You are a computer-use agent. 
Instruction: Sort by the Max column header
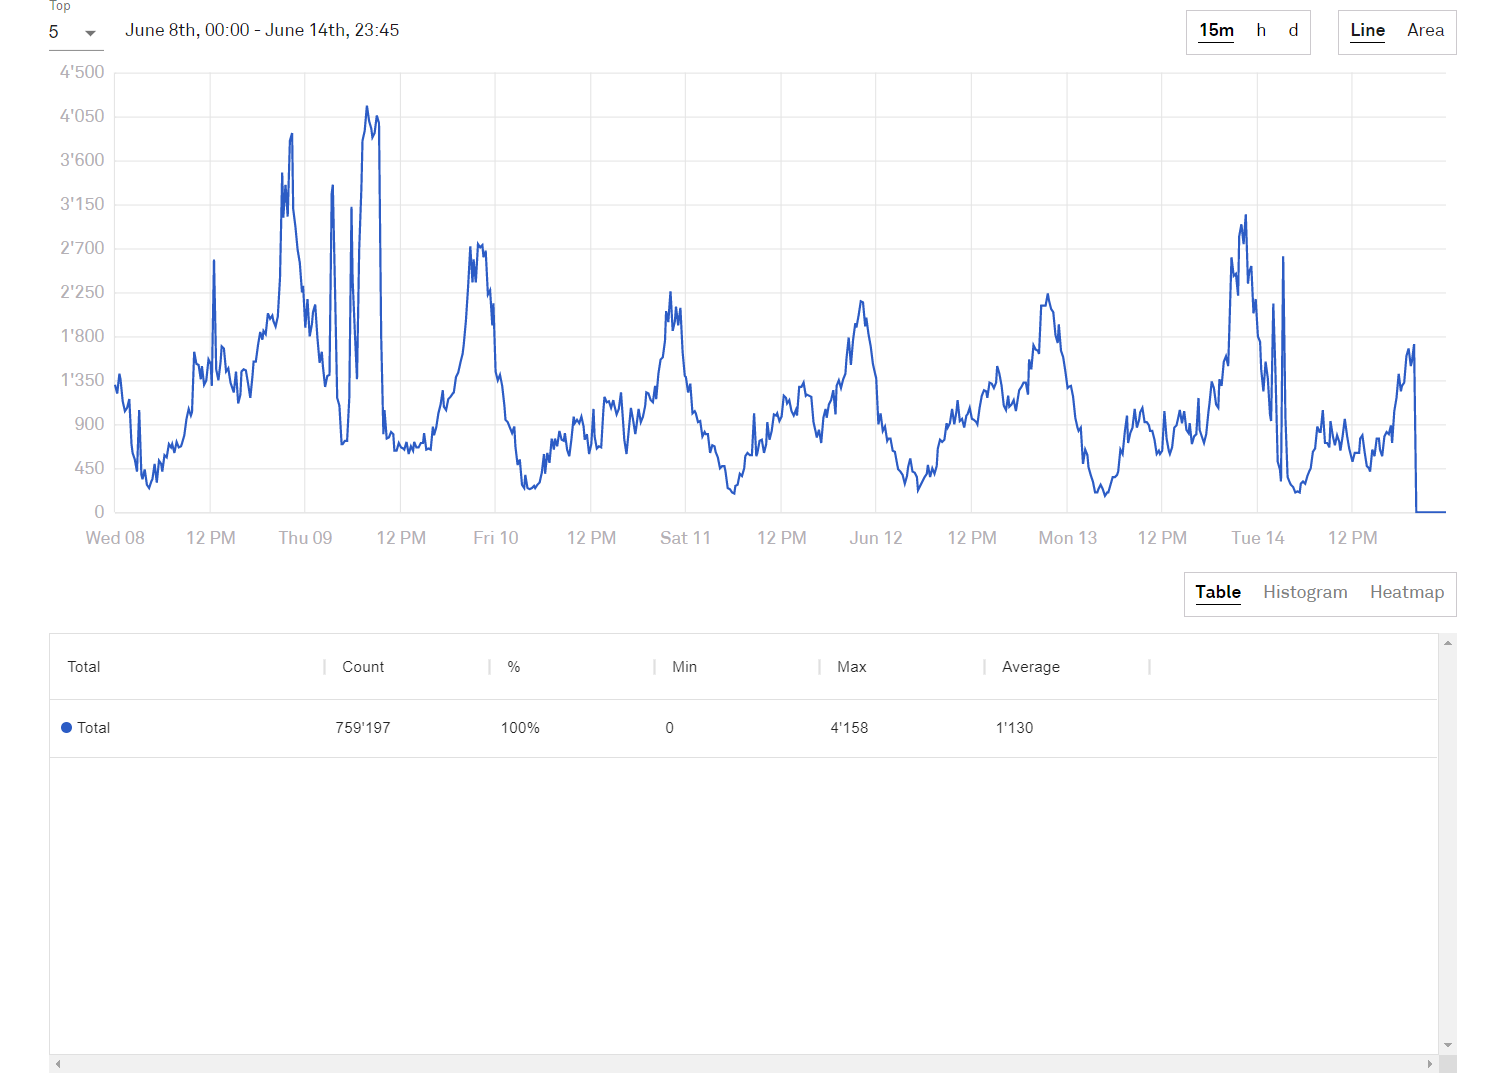coord(851,667)
